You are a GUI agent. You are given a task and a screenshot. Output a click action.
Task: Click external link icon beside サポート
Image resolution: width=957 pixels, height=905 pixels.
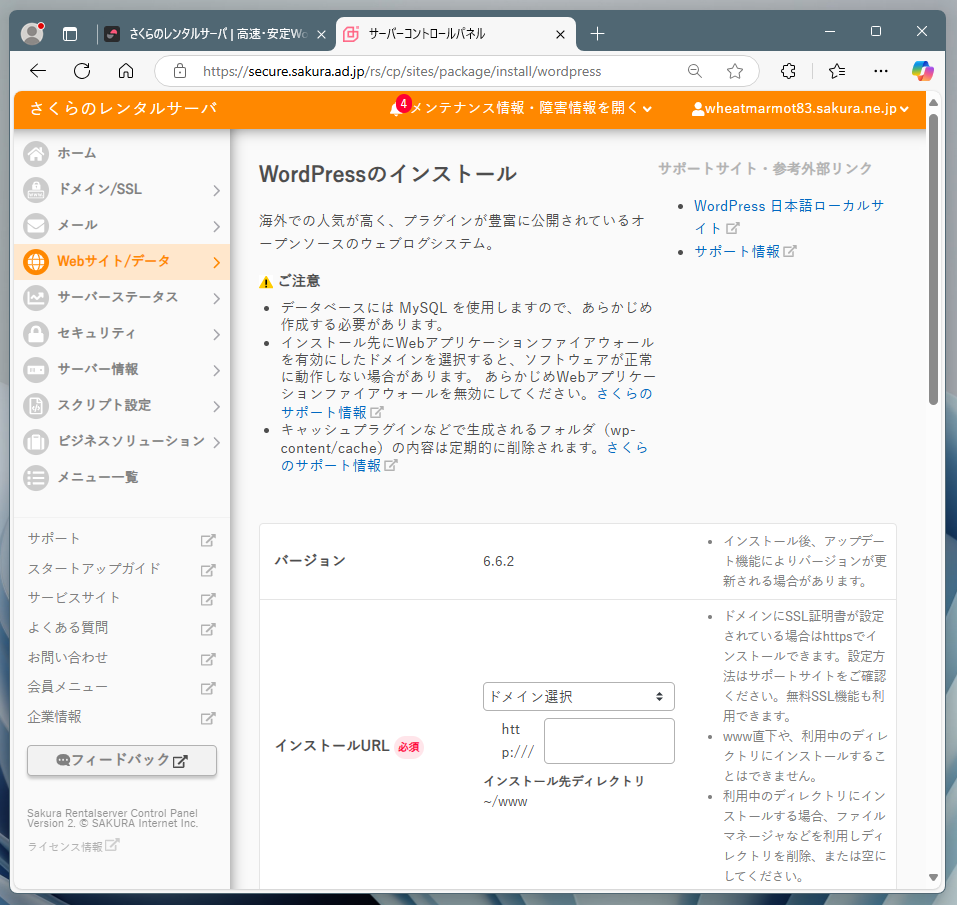(x=208, y=540)
